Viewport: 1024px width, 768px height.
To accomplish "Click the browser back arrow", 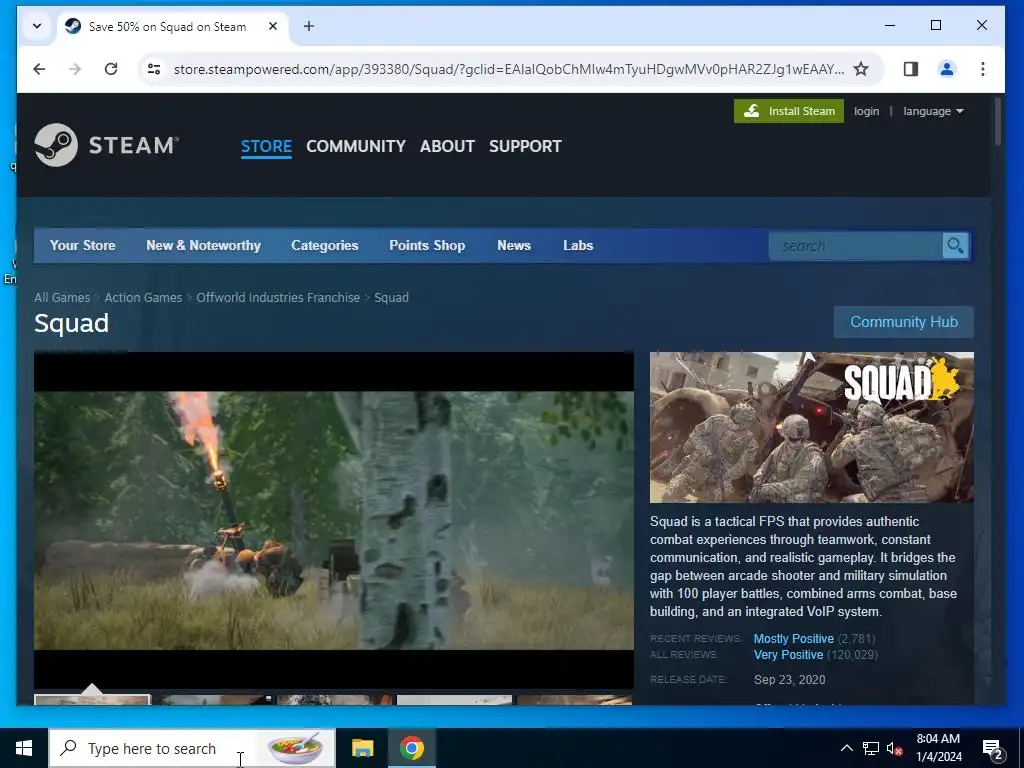I will pos(39,69).
